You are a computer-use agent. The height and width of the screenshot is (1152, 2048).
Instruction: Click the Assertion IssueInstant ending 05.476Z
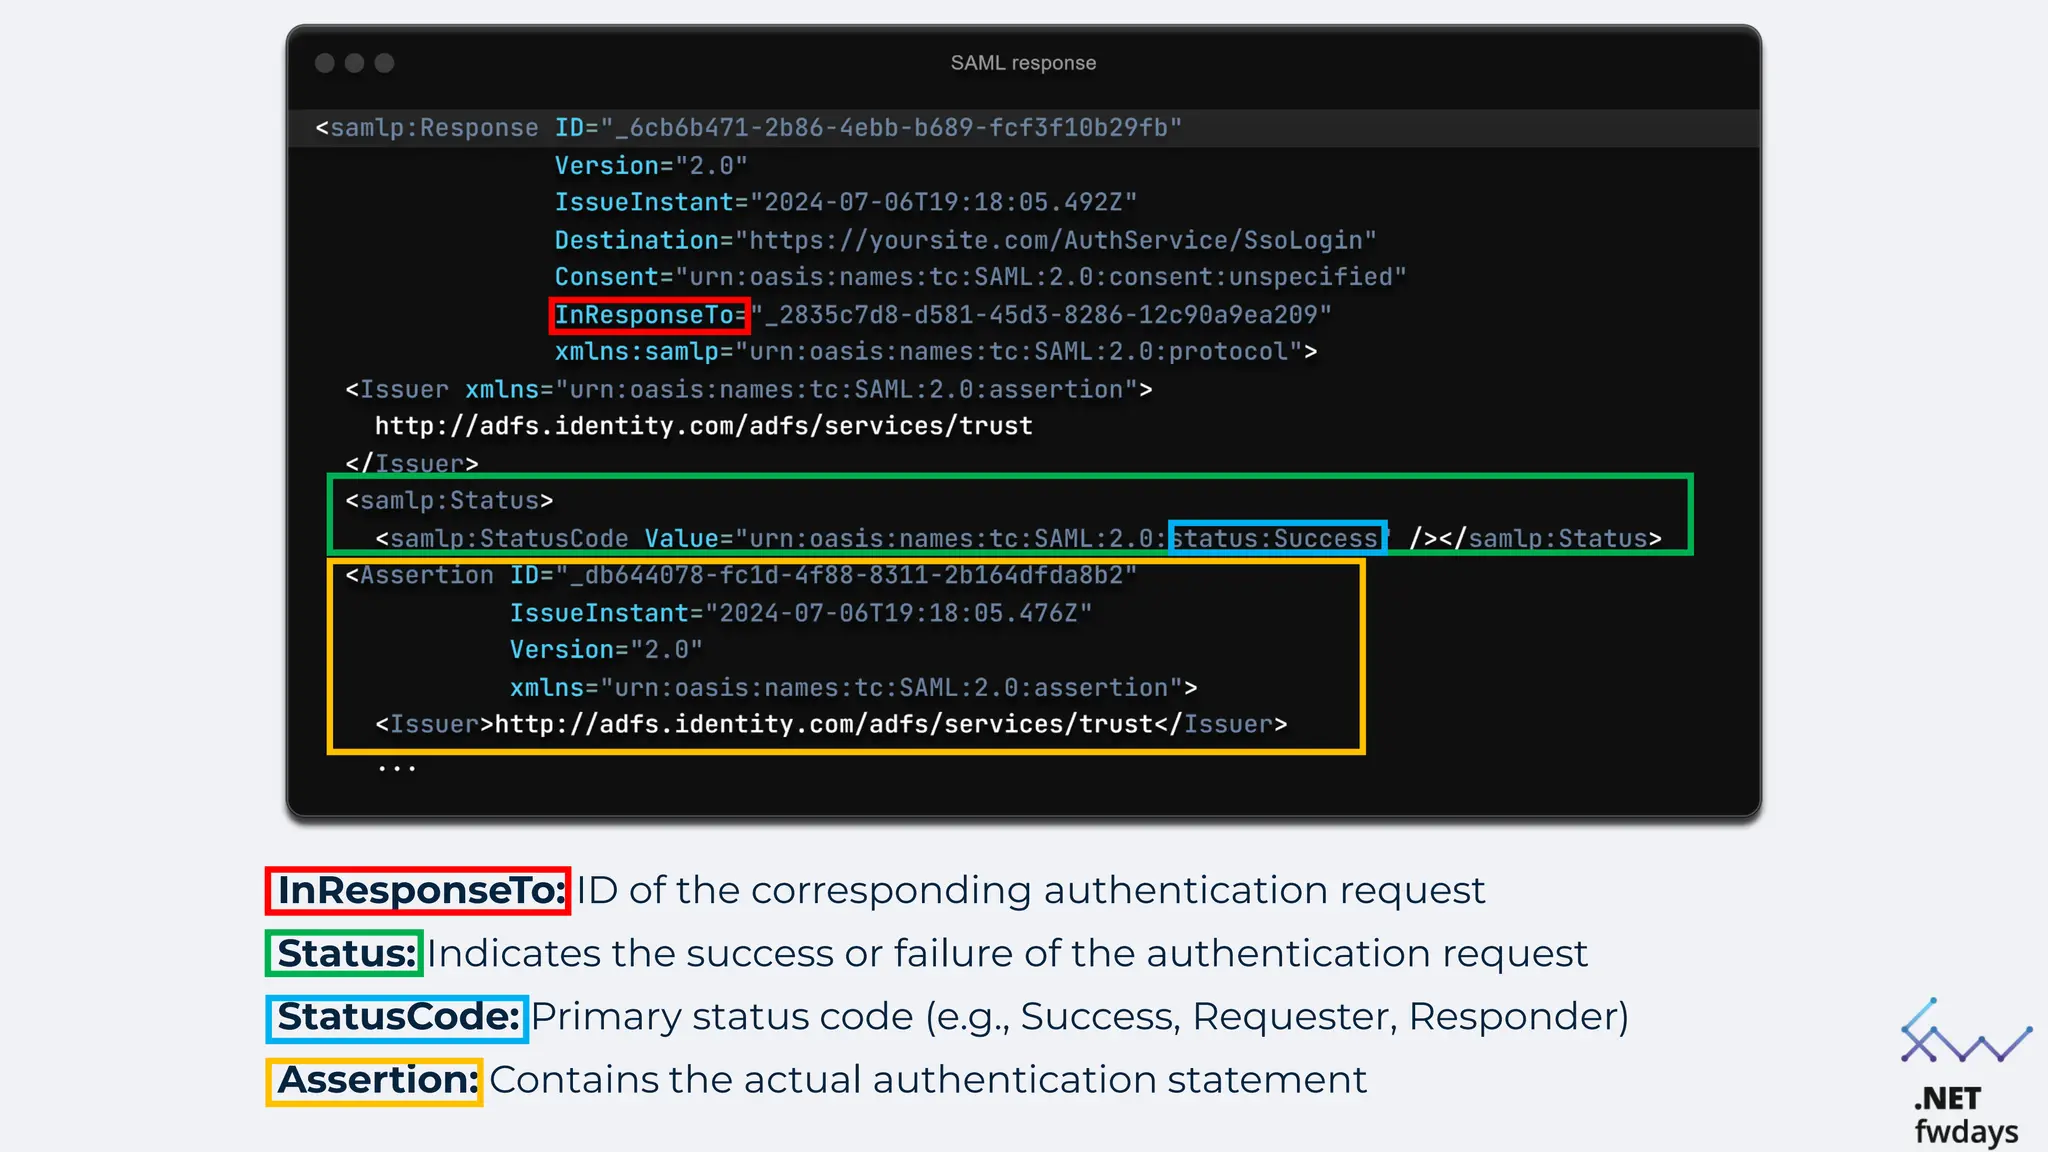coord(801,613)
